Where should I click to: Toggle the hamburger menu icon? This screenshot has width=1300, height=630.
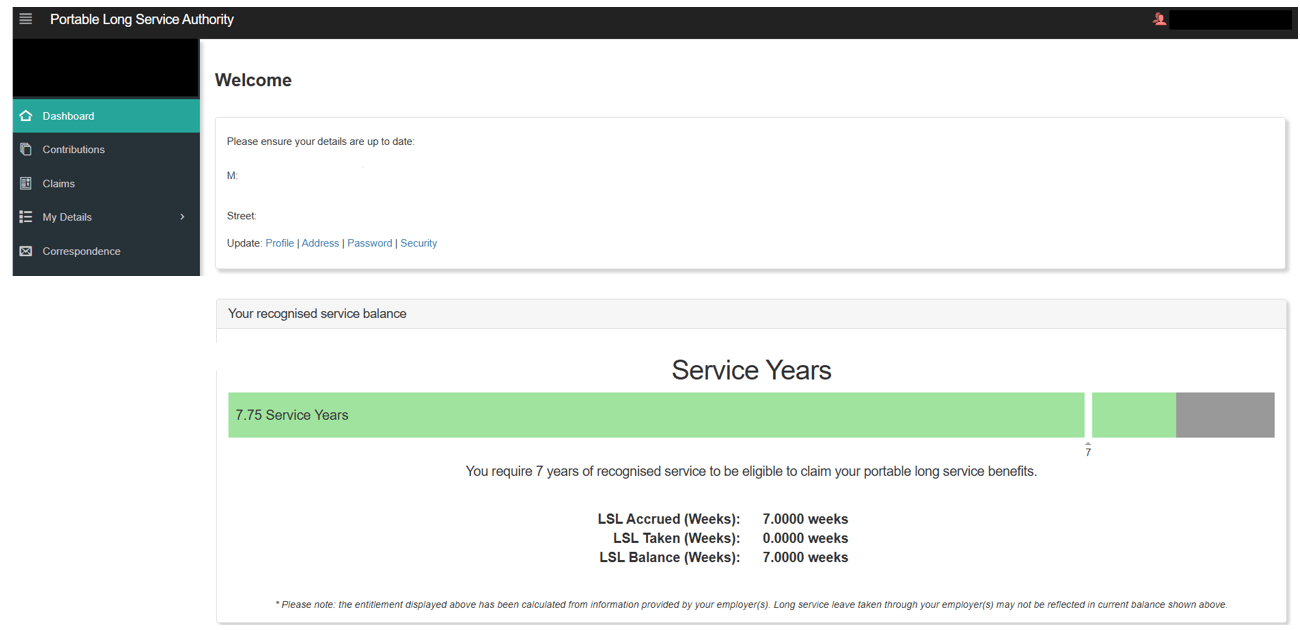(x=26, y=19)
